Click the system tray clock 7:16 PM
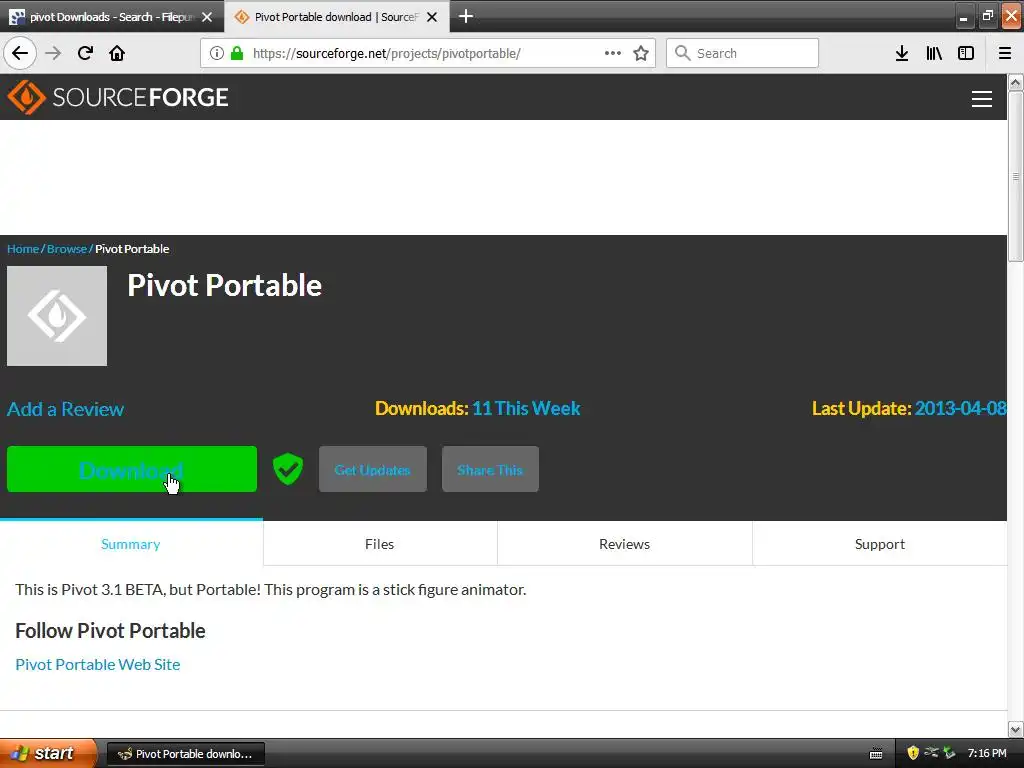 987,753
